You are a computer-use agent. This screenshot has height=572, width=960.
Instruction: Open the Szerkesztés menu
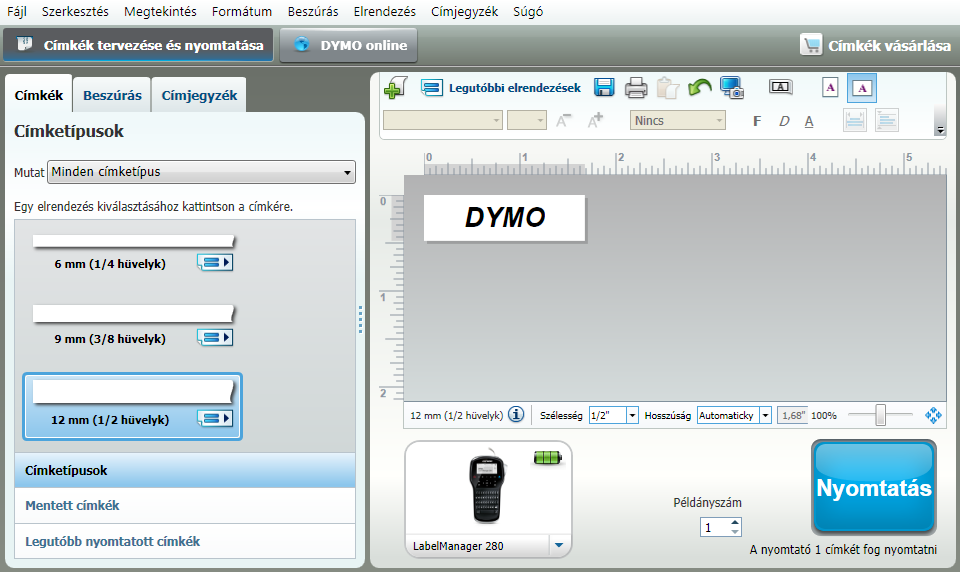[75, 12]
